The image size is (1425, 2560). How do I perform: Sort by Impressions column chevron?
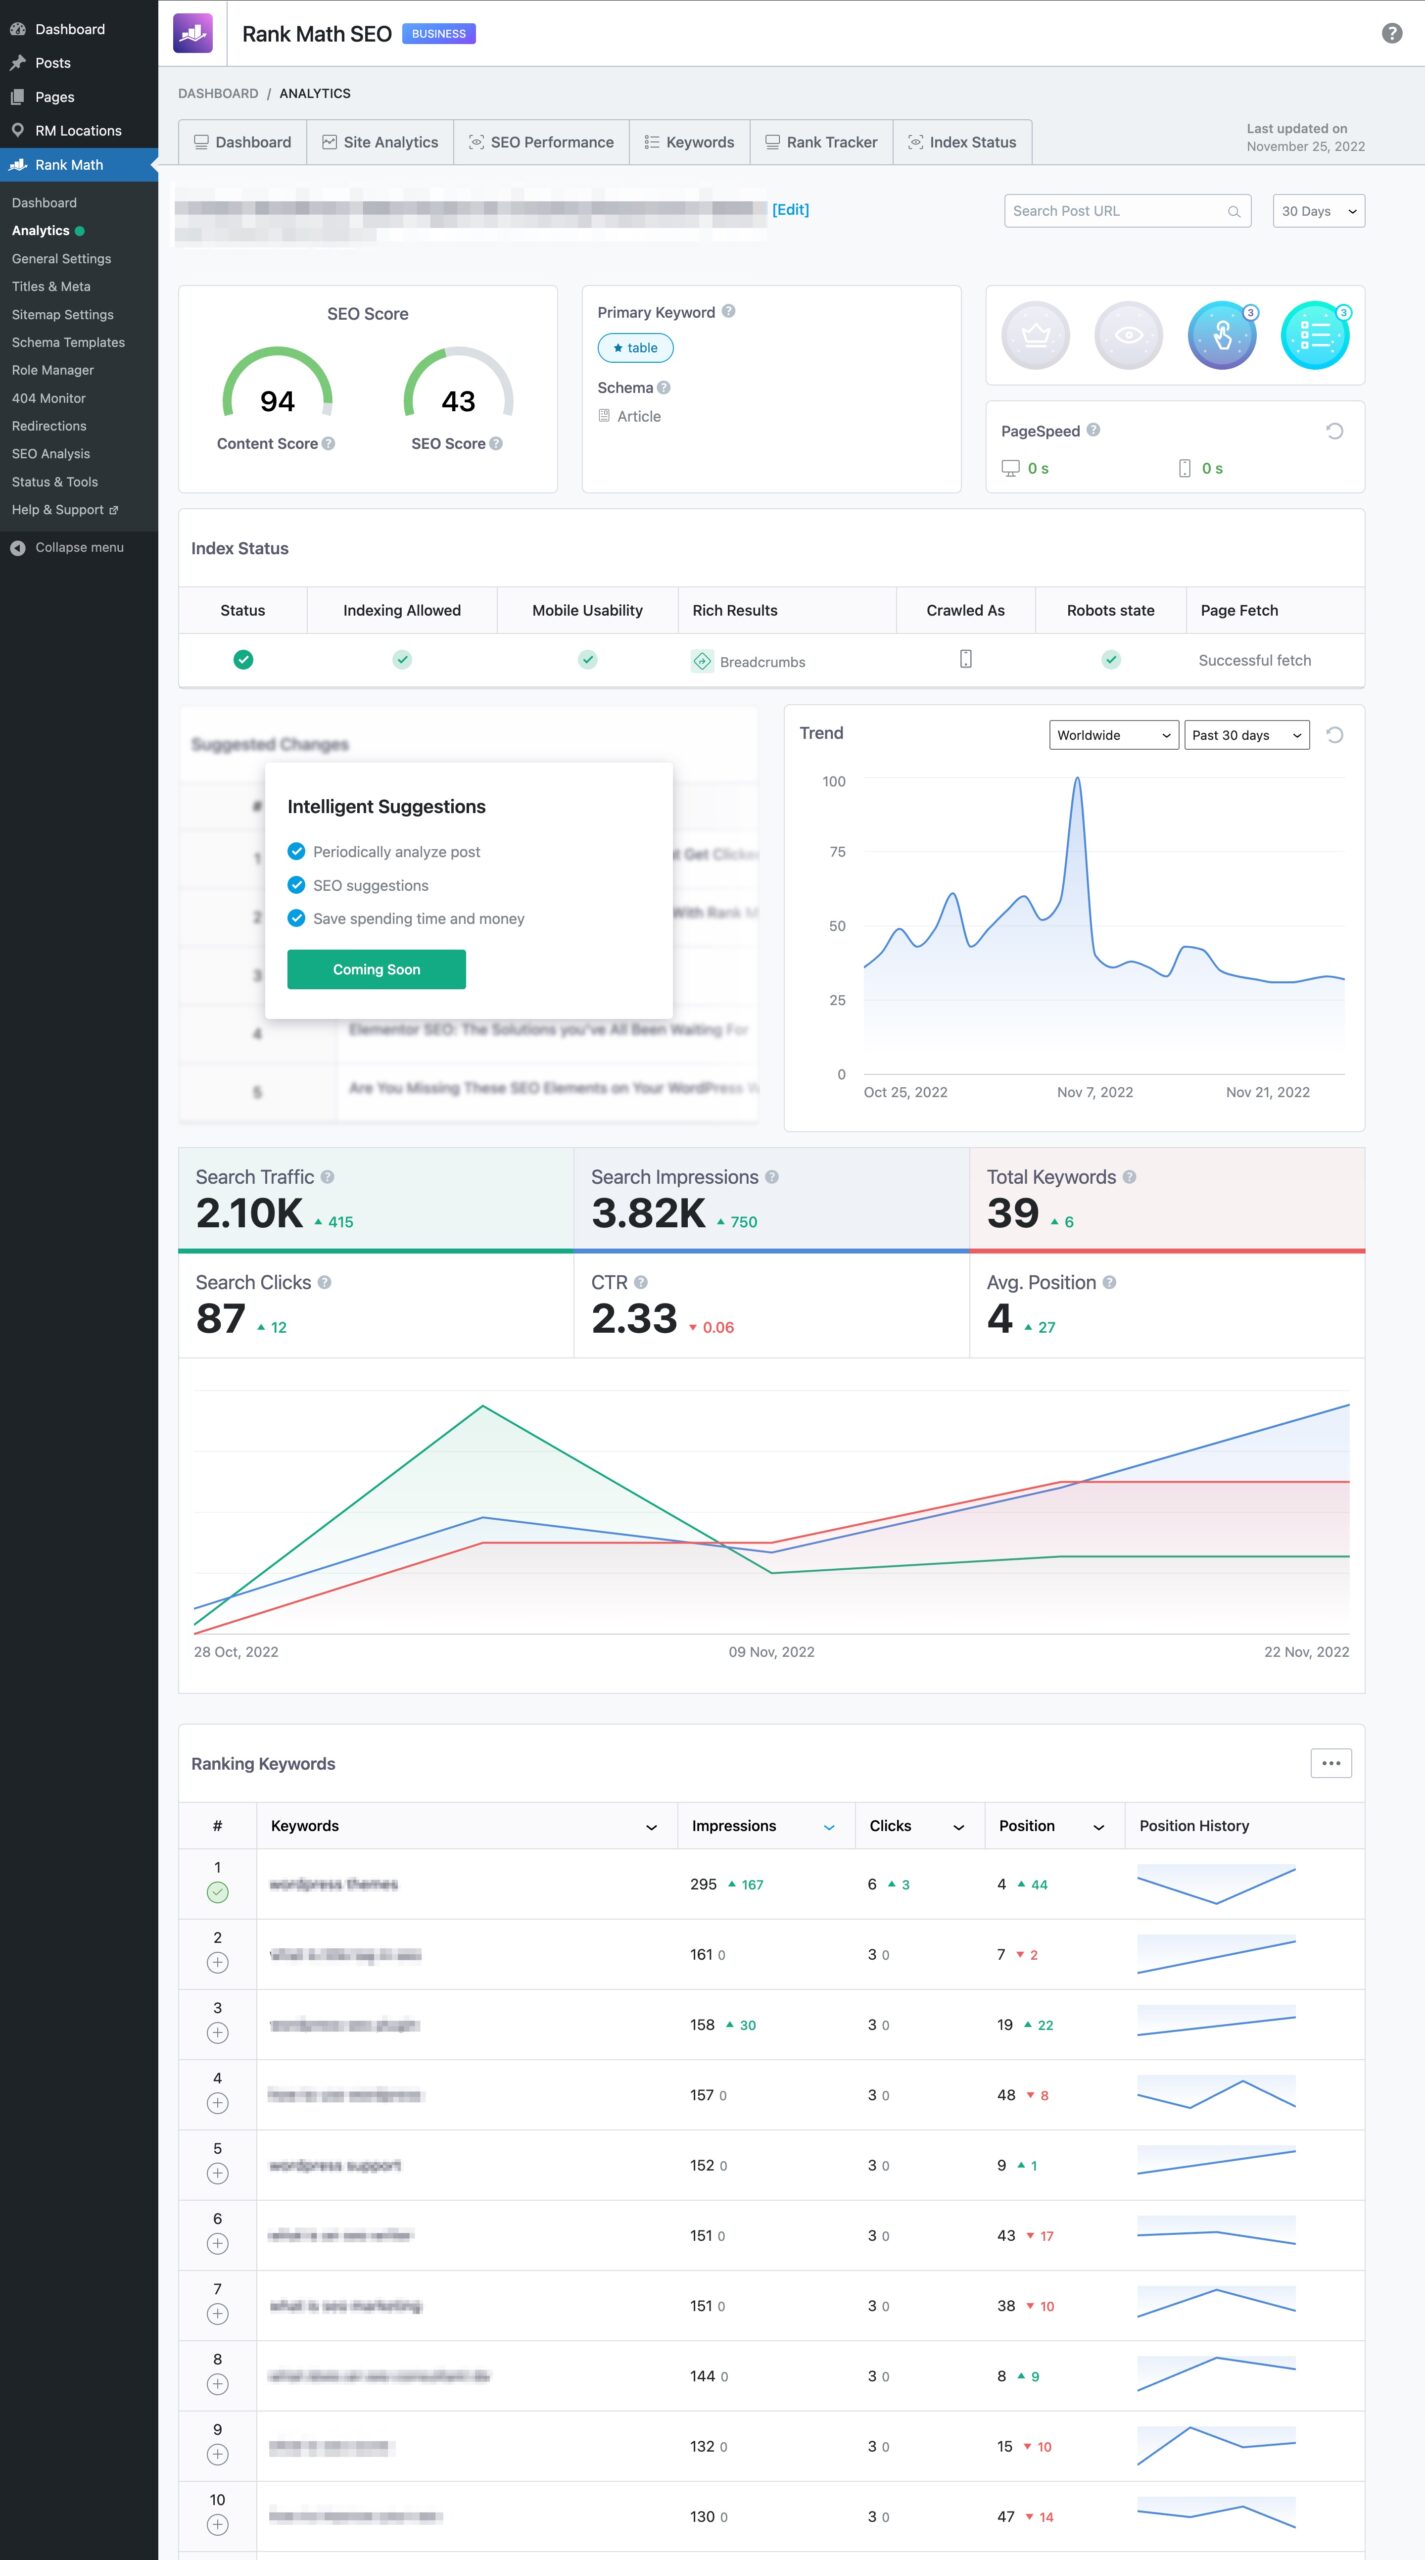pos(829,1827)
